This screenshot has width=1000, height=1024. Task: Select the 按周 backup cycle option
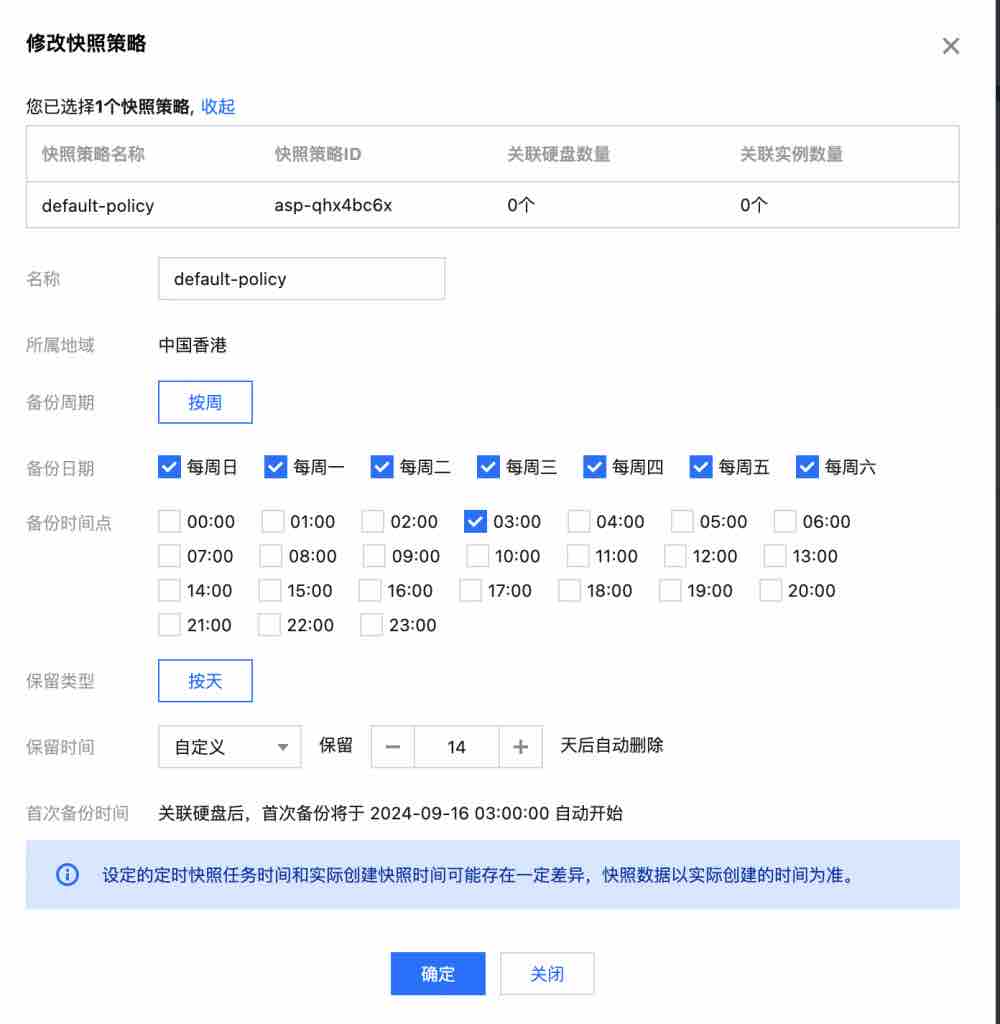point(205,401)
